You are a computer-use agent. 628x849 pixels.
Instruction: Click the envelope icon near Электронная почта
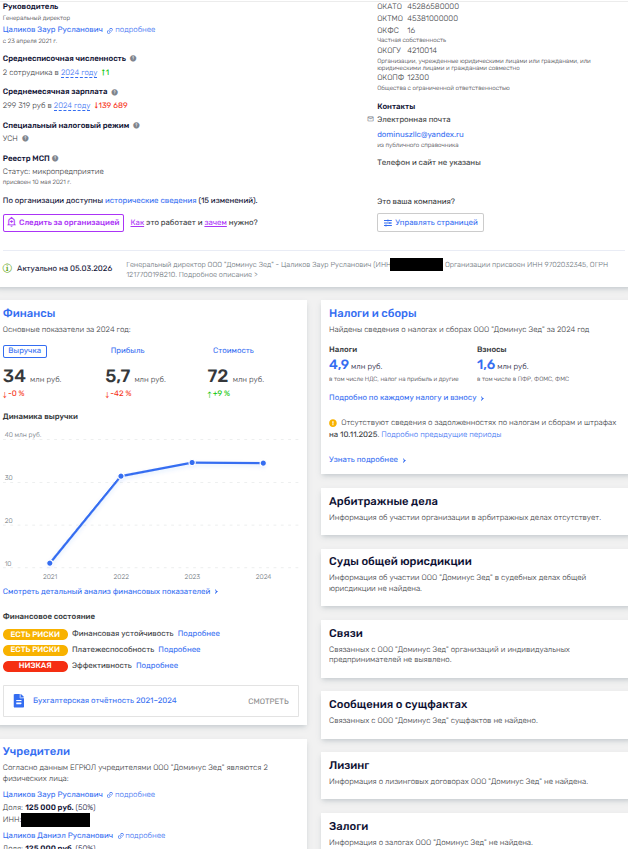click(370, 119)
